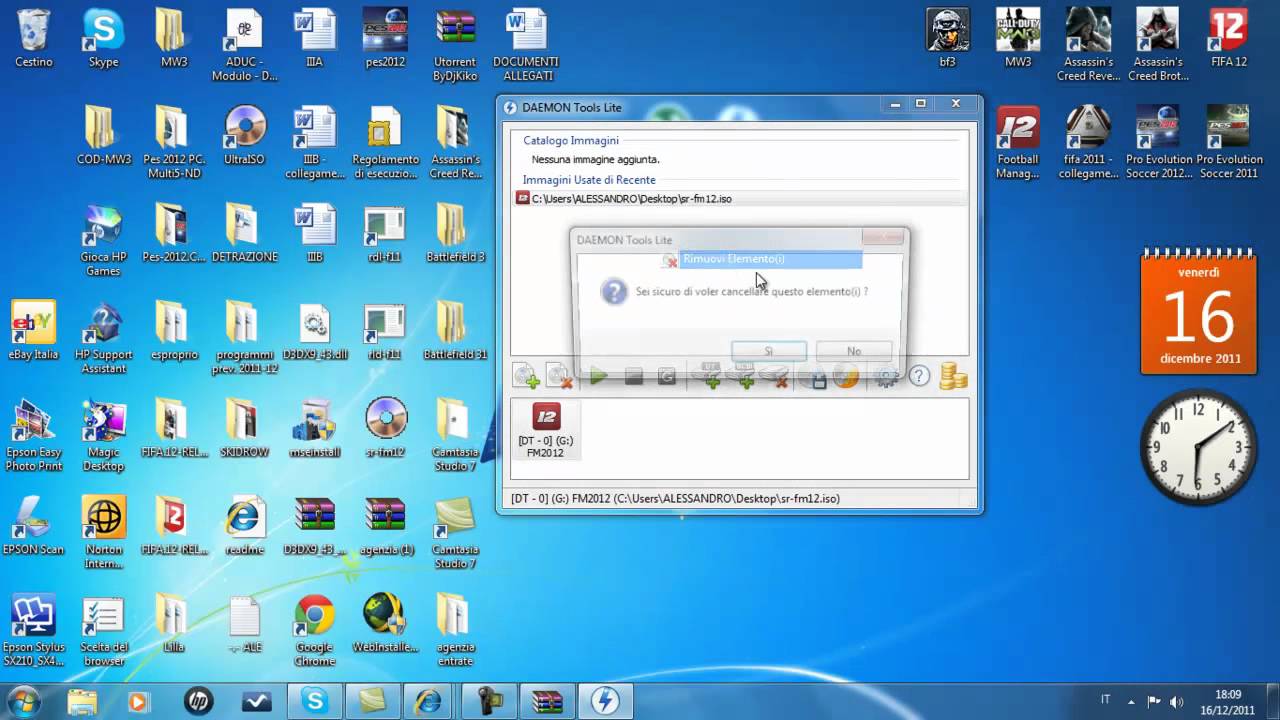Select the Cestino recycle bin desktop icon

pyautogui.click(x=34, y=39)
